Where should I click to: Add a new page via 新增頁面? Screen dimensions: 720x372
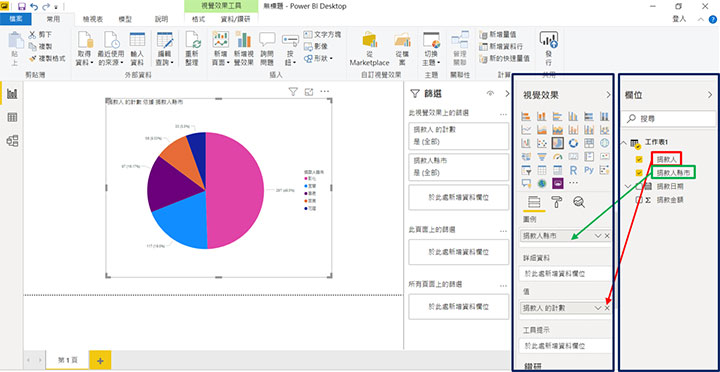point(220,49)
